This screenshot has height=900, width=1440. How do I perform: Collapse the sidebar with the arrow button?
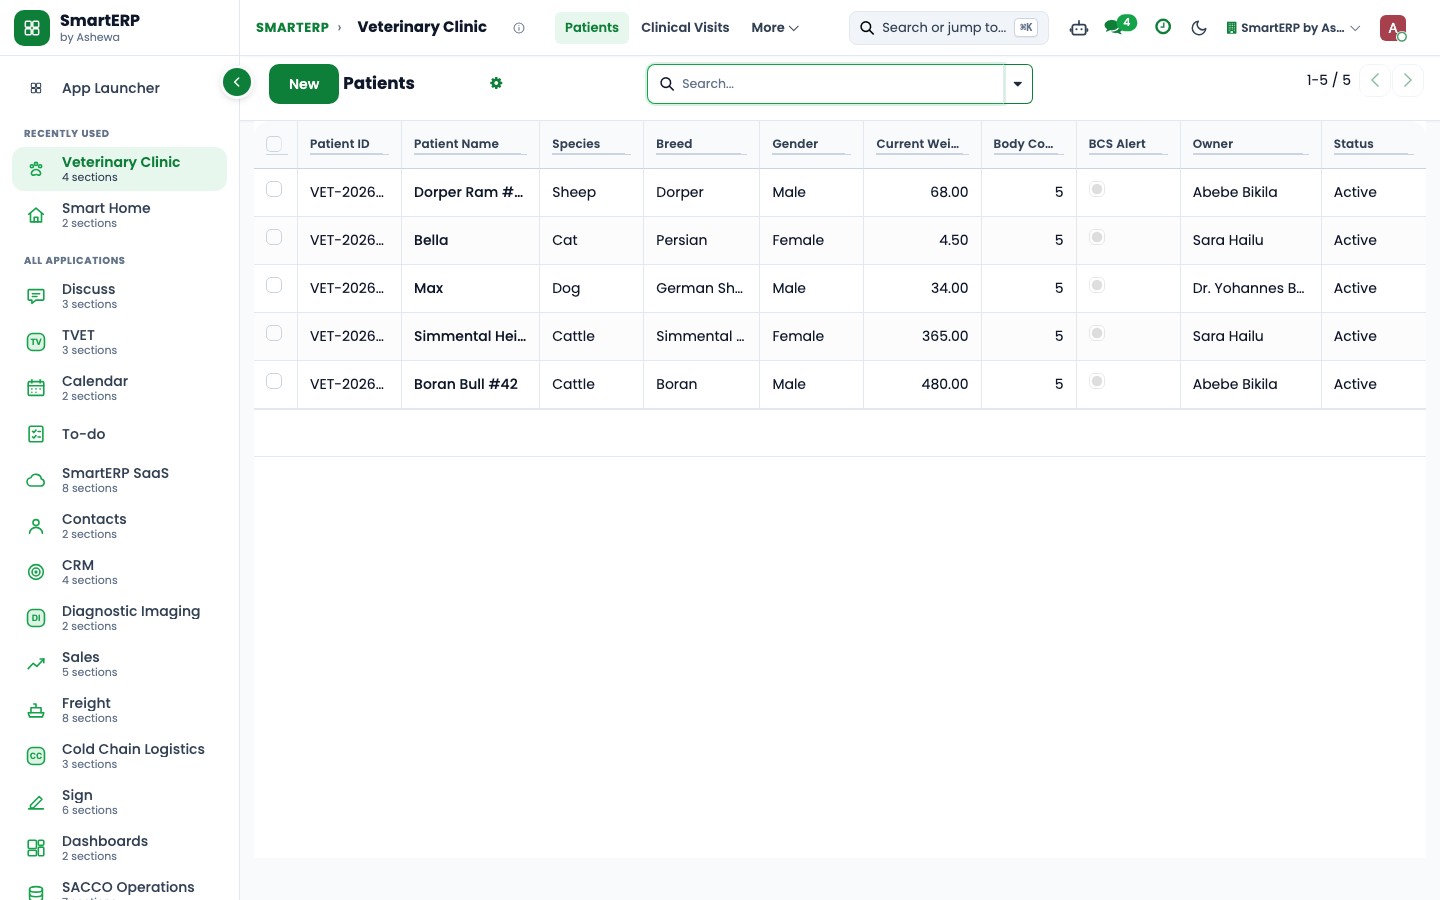237,82
